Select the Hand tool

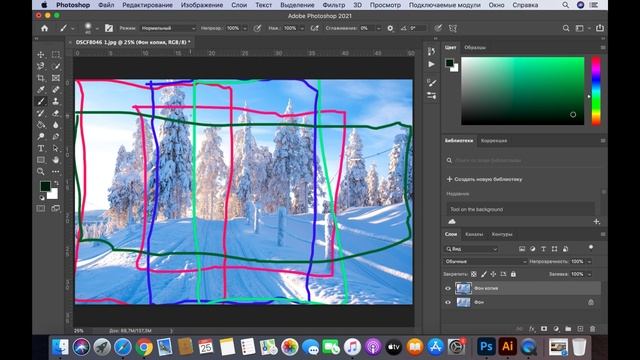point(56,160)
